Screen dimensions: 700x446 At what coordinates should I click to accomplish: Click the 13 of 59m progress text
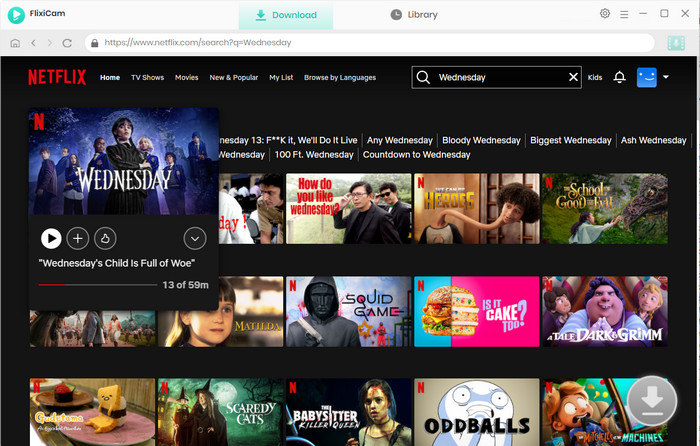coord(185,285)
